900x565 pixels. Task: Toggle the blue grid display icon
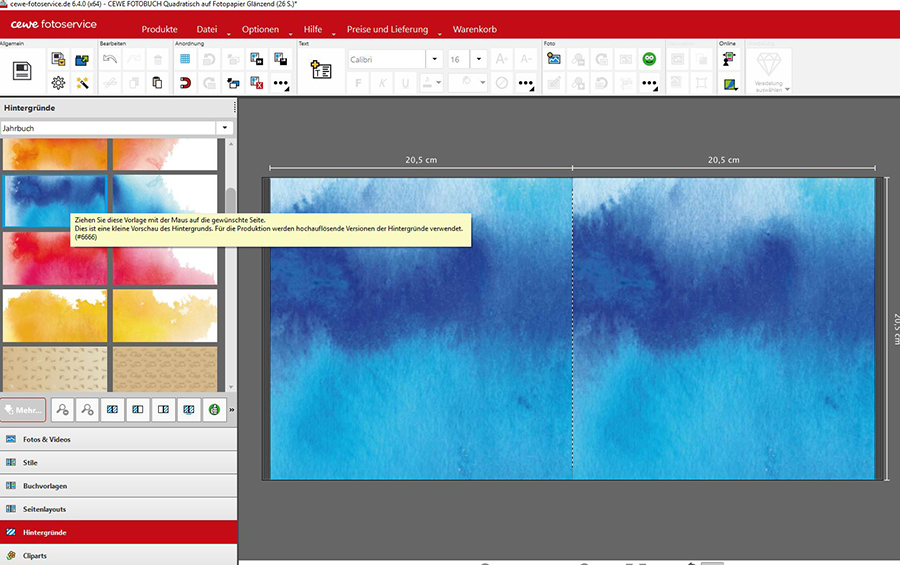[185, 59]
